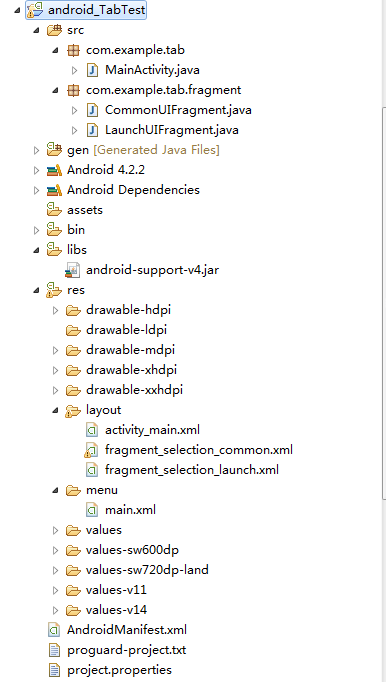
Task: Expand the drawable-mdpi folder
Action: 55,350
